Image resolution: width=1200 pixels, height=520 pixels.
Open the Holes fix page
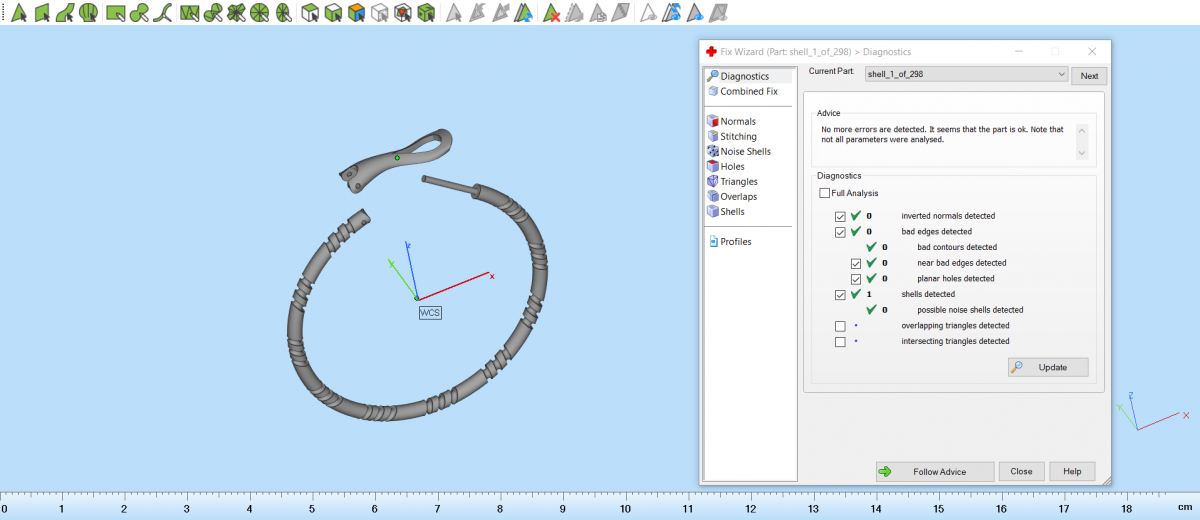pos(732,166)
